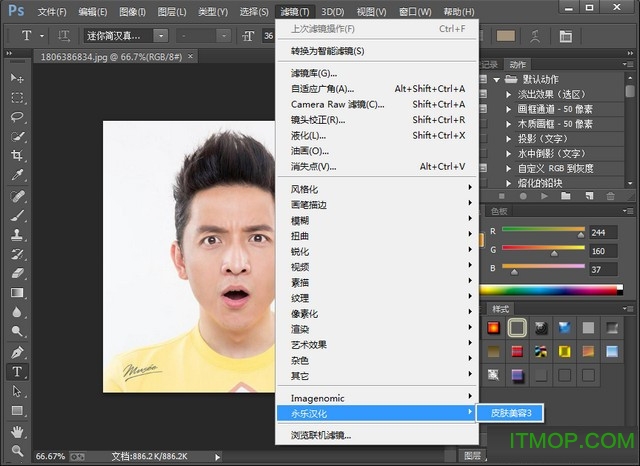Collapse the 默认动作 folder

[498, 79]
